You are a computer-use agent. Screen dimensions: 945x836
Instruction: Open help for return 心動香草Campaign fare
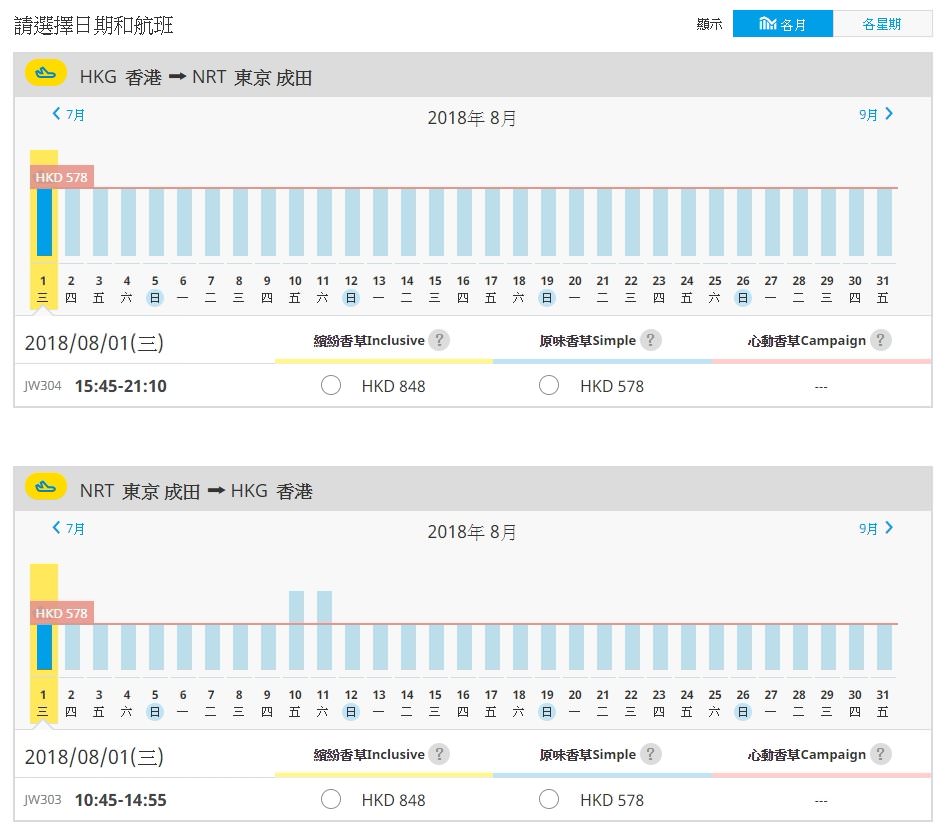[880, 754]
